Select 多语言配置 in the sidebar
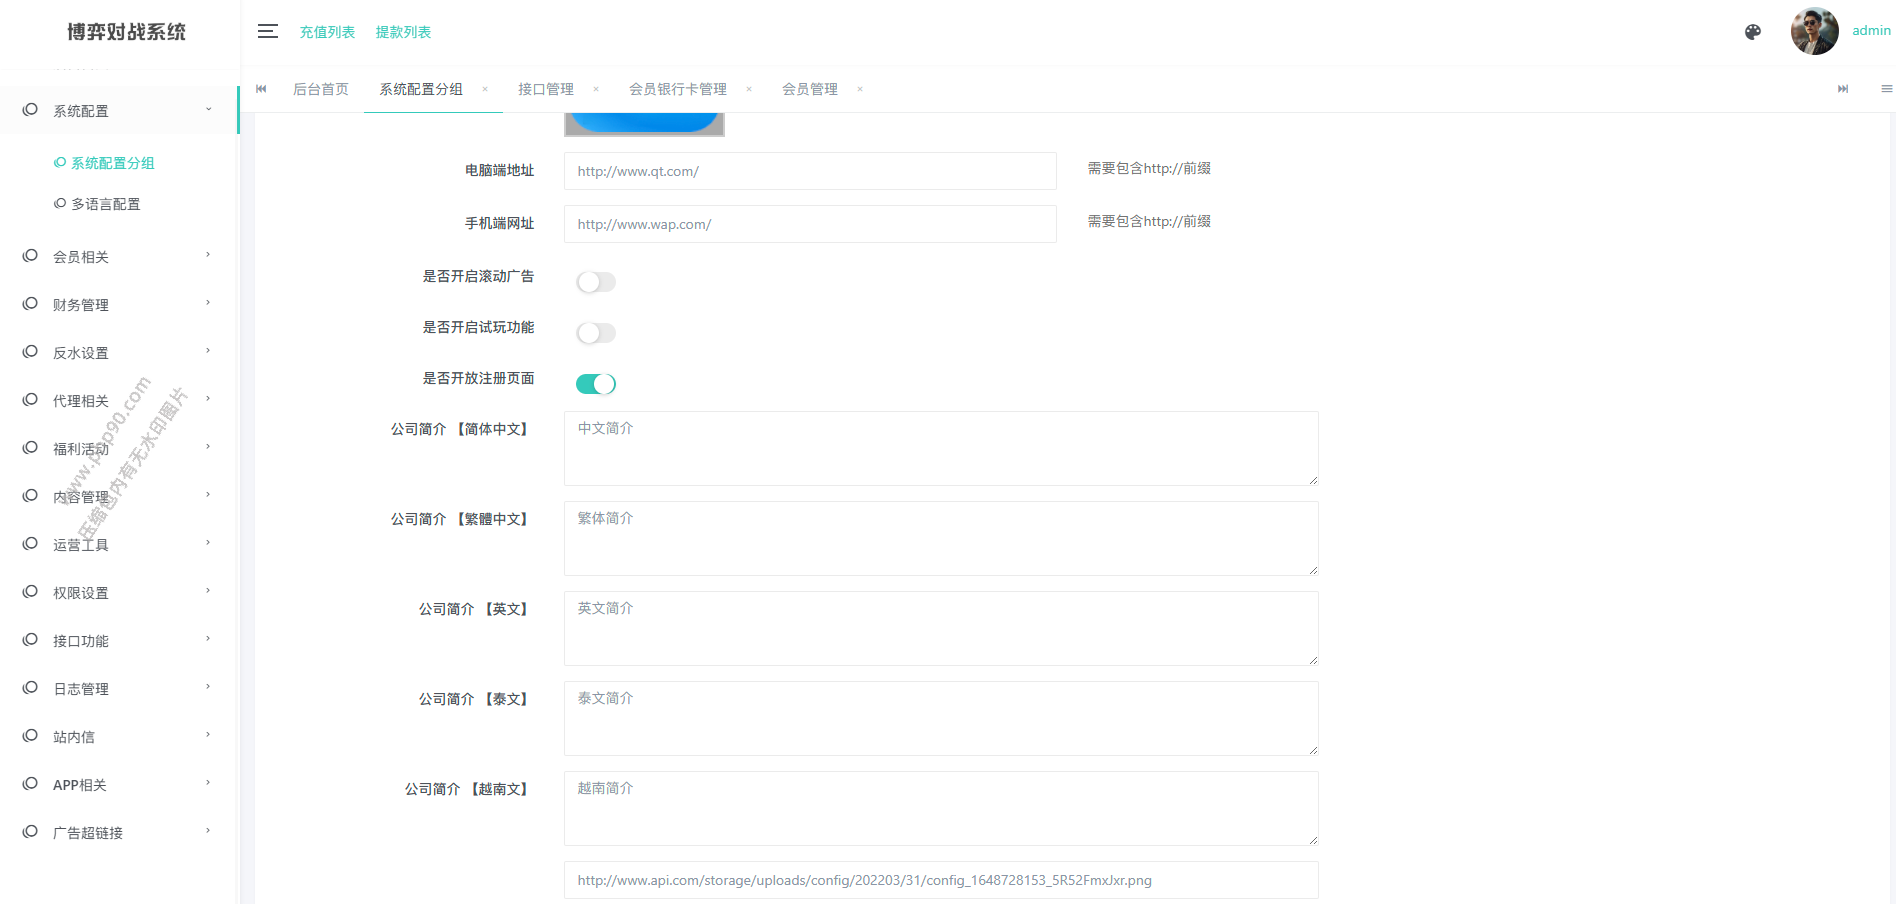The width and height of the screenshot is (1896, 904). point(105,204)
